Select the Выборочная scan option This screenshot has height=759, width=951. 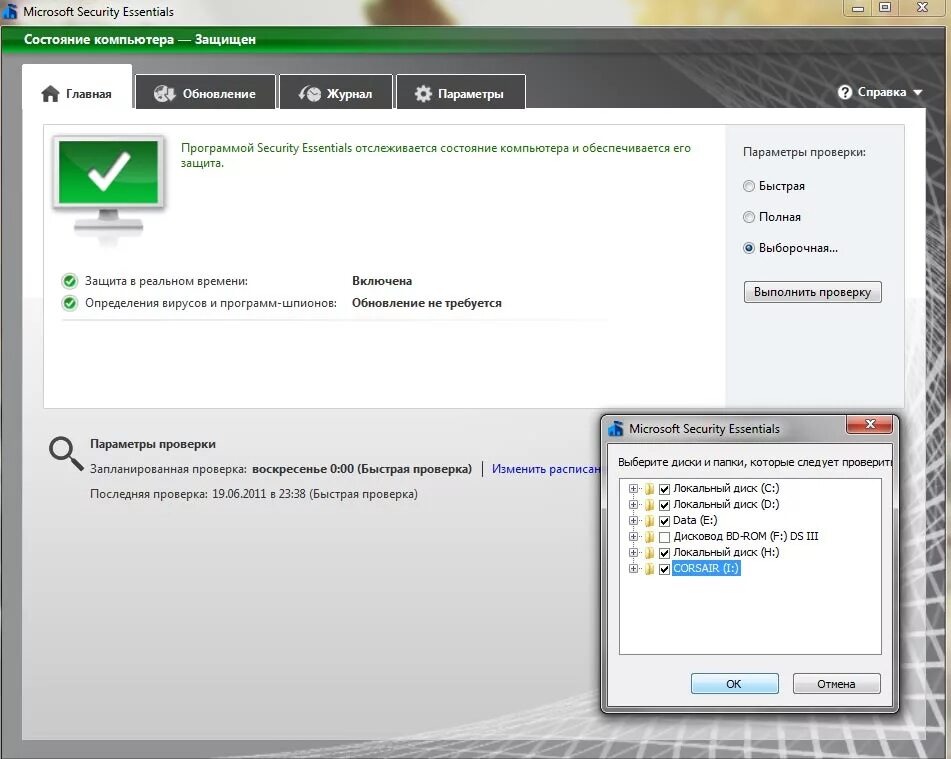(x=749, y=248)
